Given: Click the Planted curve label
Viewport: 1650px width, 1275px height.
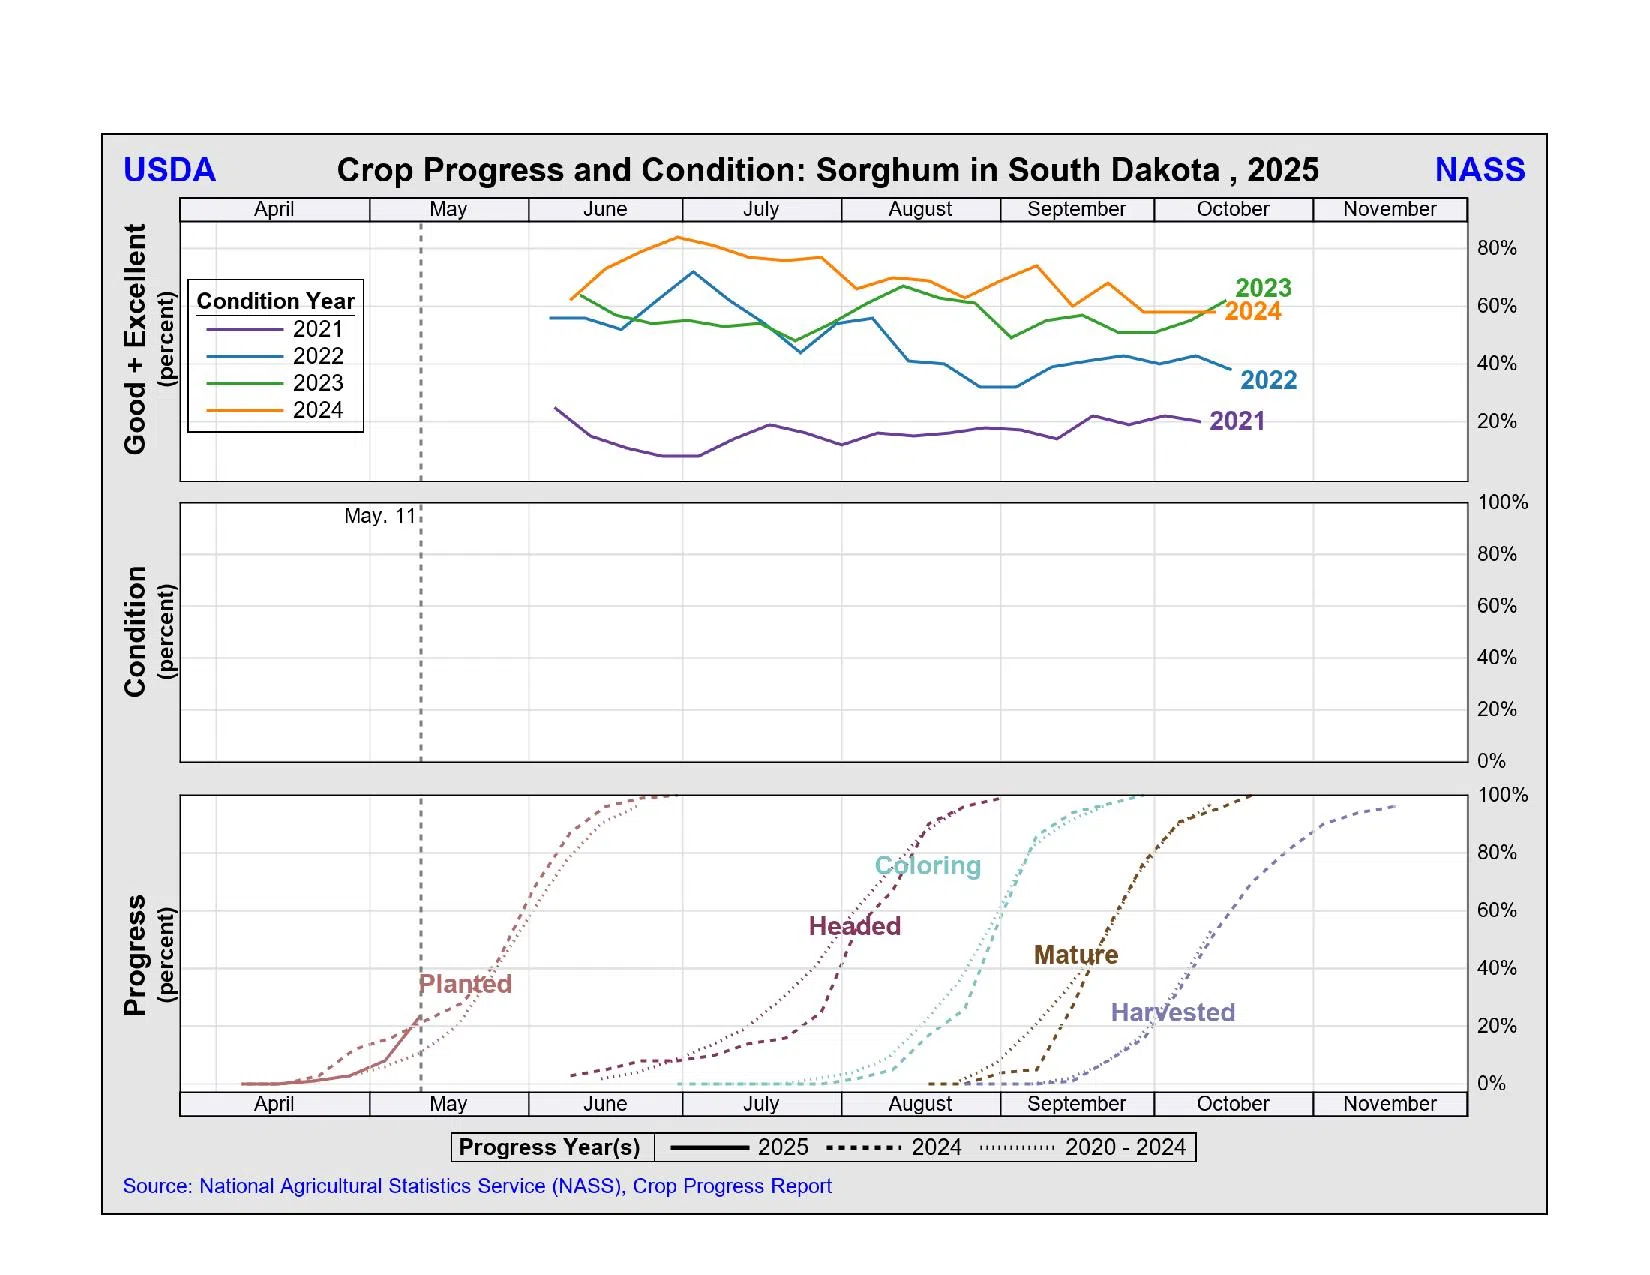Looking at the screenshot, I should 465,984.
